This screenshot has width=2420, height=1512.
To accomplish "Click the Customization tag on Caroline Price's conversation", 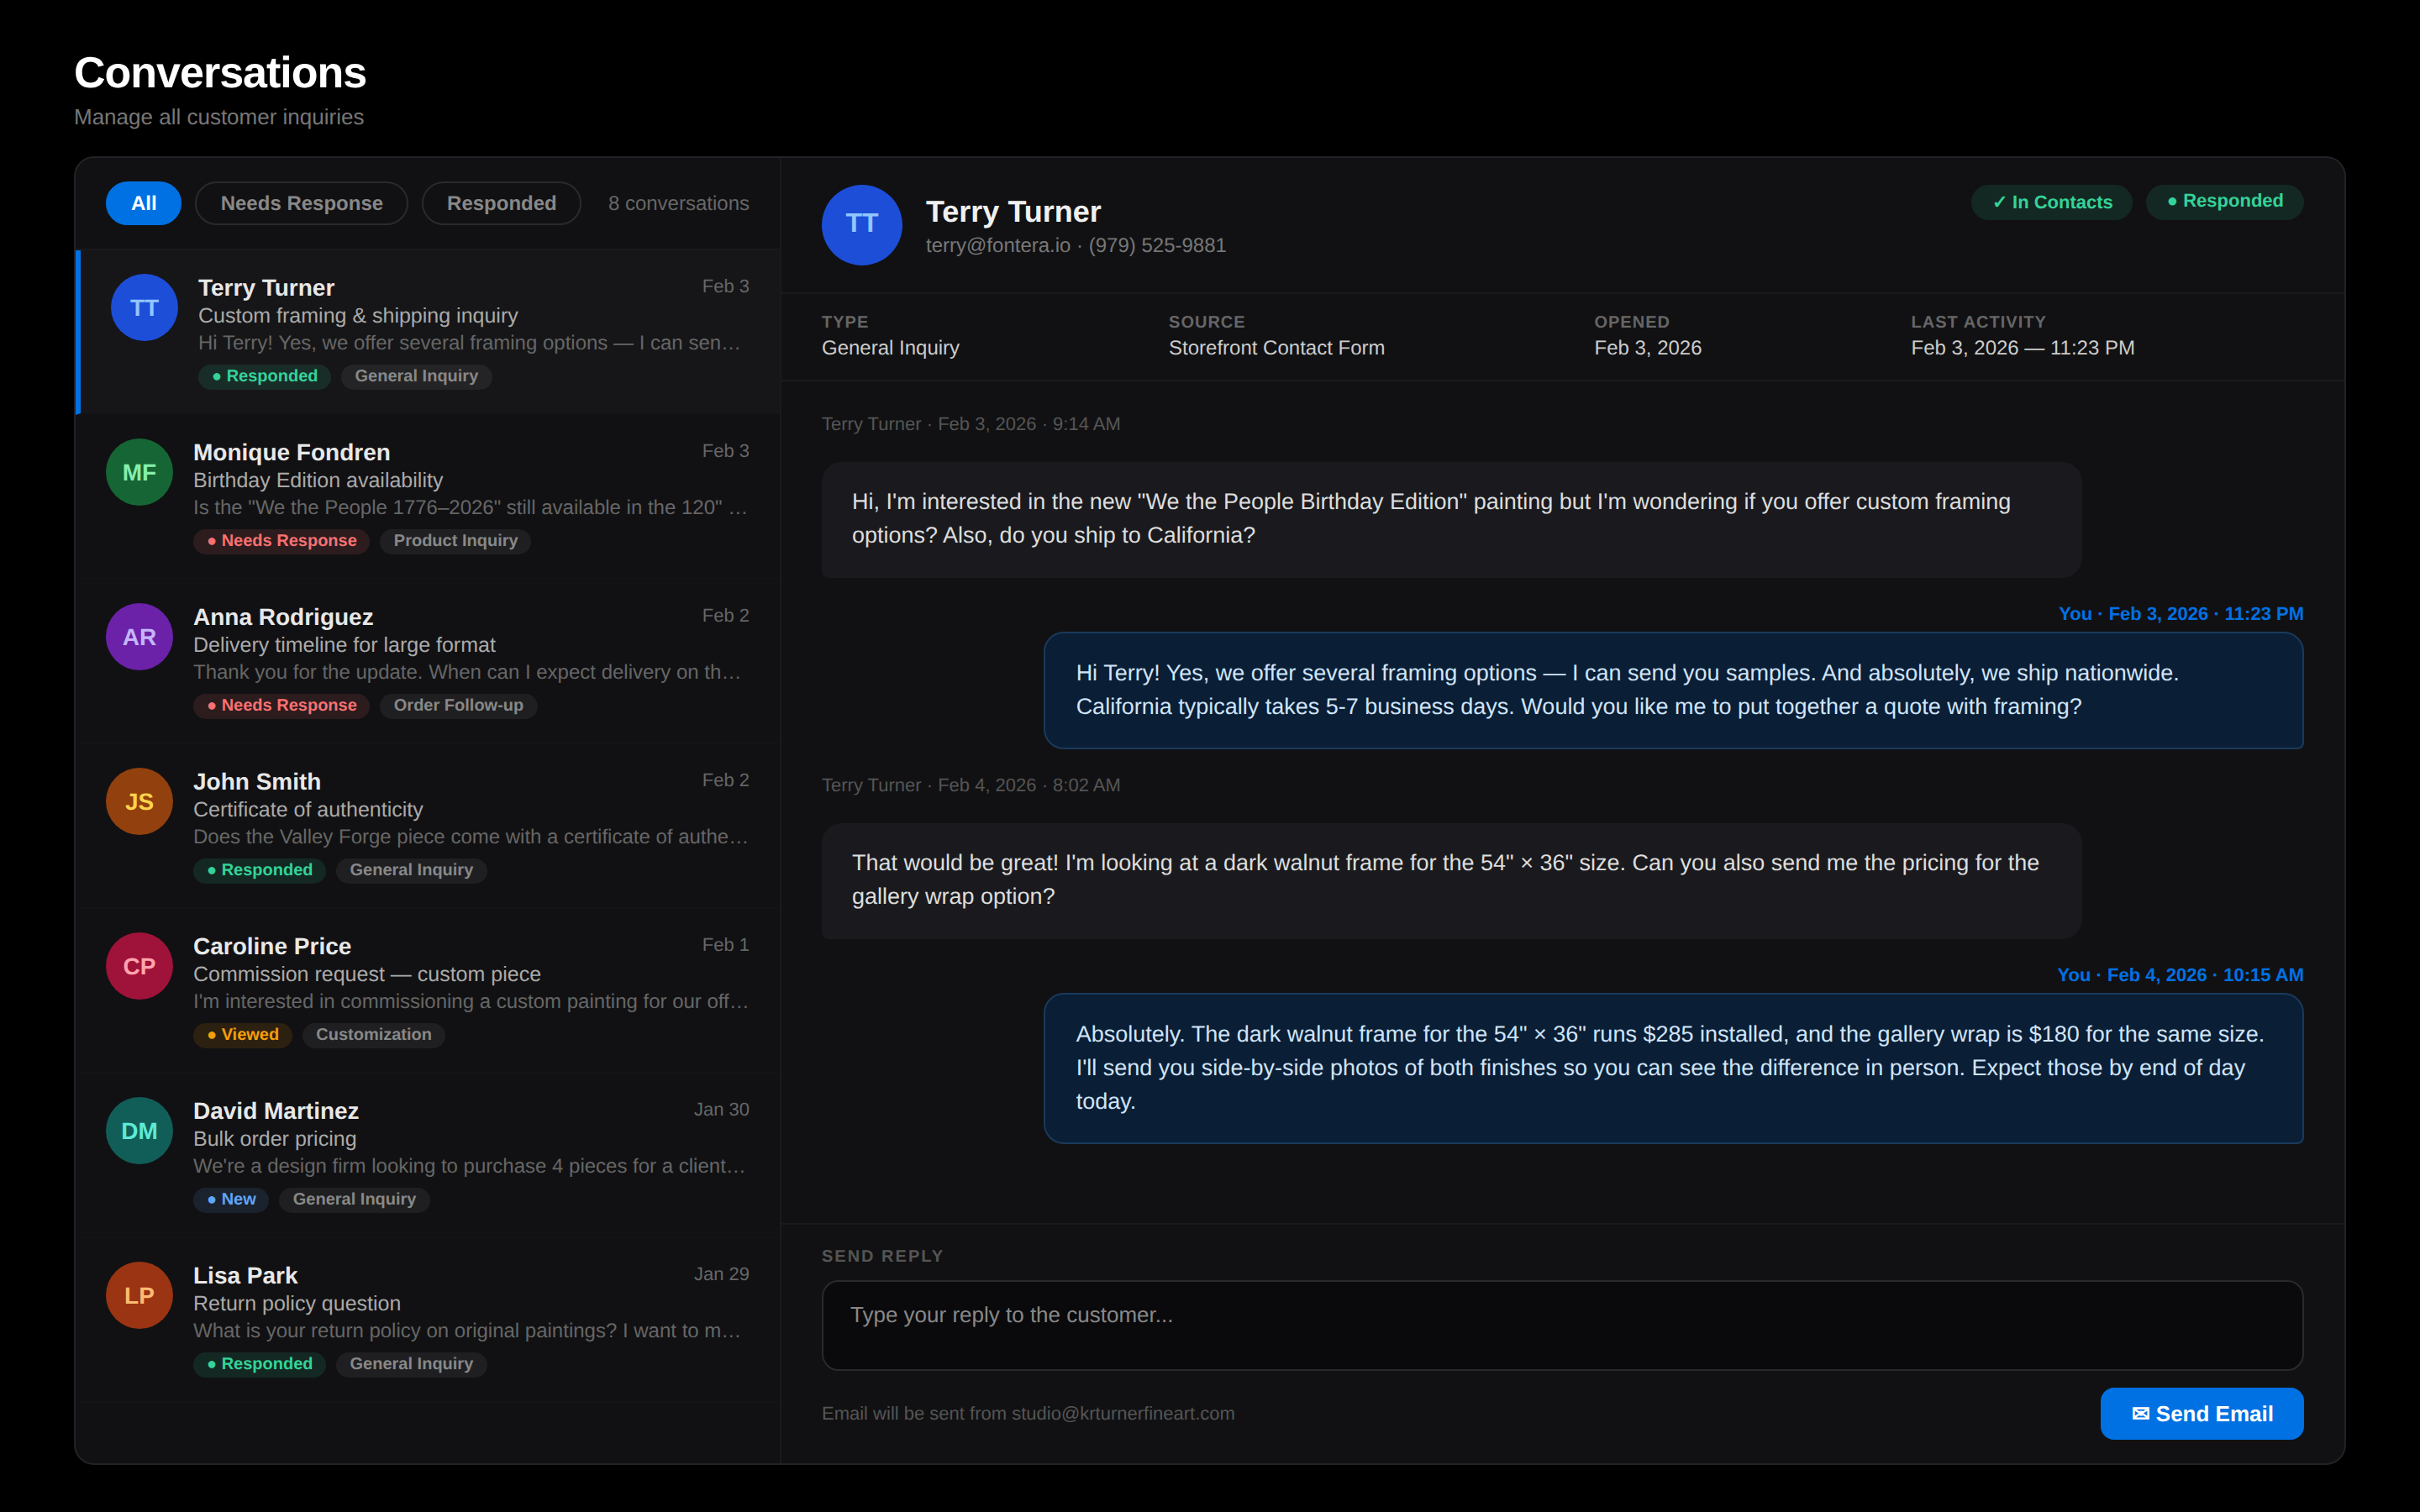I will click(x=373, y=1034).
